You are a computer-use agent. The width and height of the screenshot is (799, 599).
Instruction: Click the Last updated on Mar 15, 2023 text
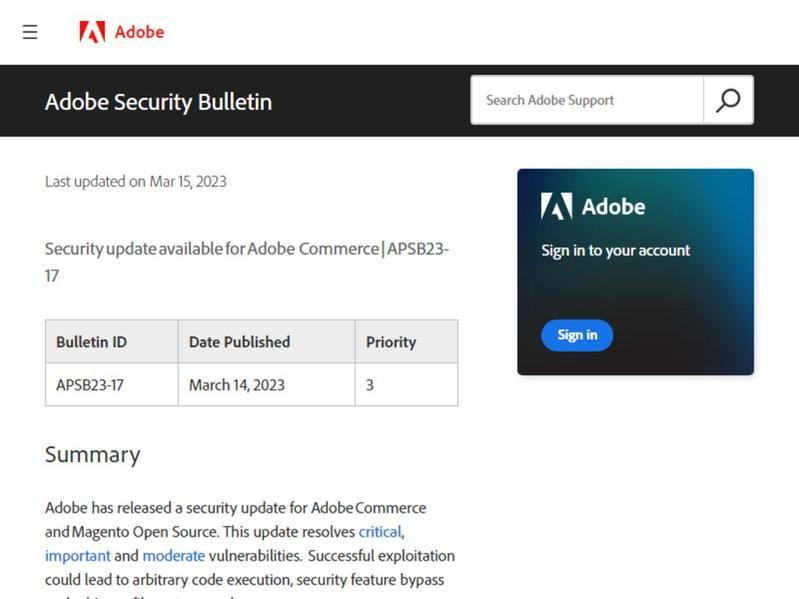pos(136,181)
